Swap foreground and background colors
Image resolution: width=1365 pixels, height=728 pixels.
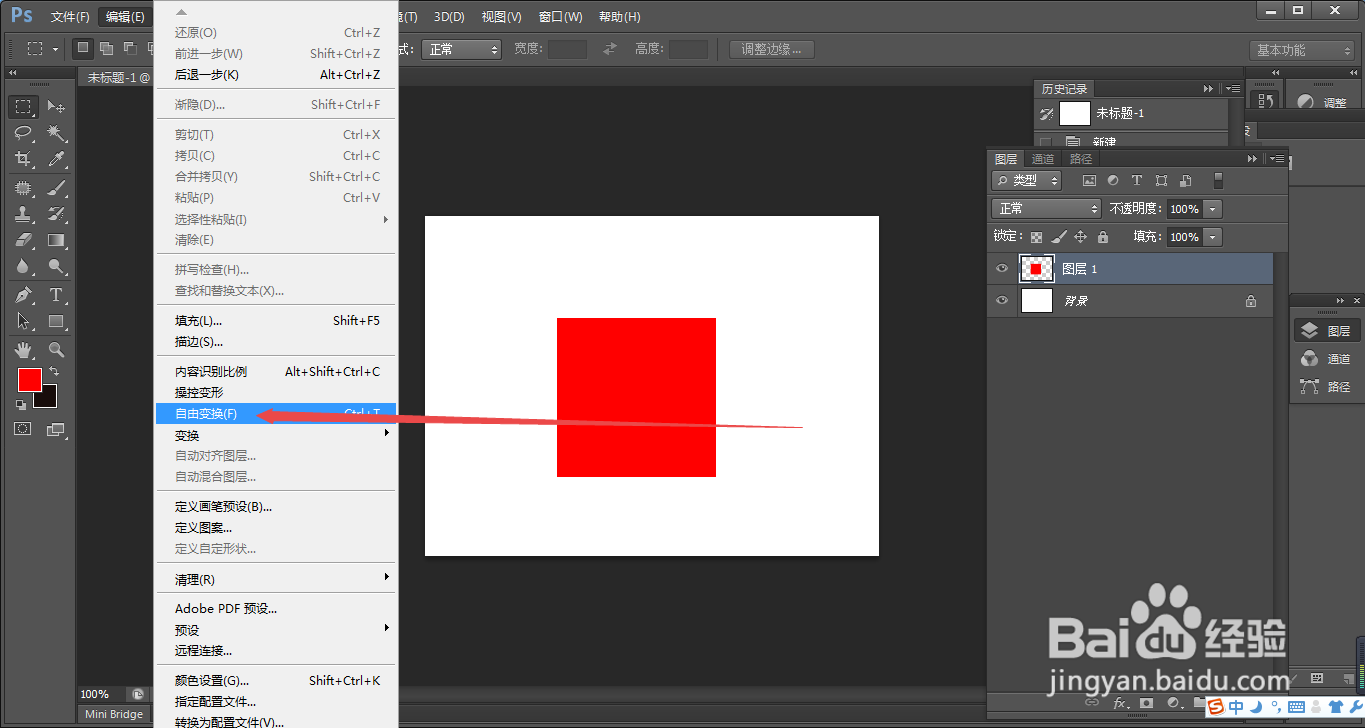pos(54,371)
